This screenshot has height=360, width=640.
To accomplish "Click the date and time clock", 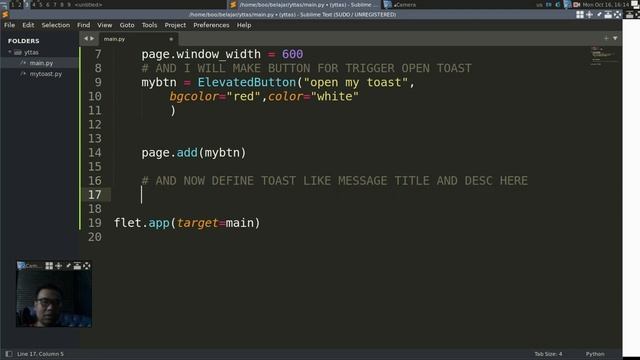I will click(x=606, y=4).
